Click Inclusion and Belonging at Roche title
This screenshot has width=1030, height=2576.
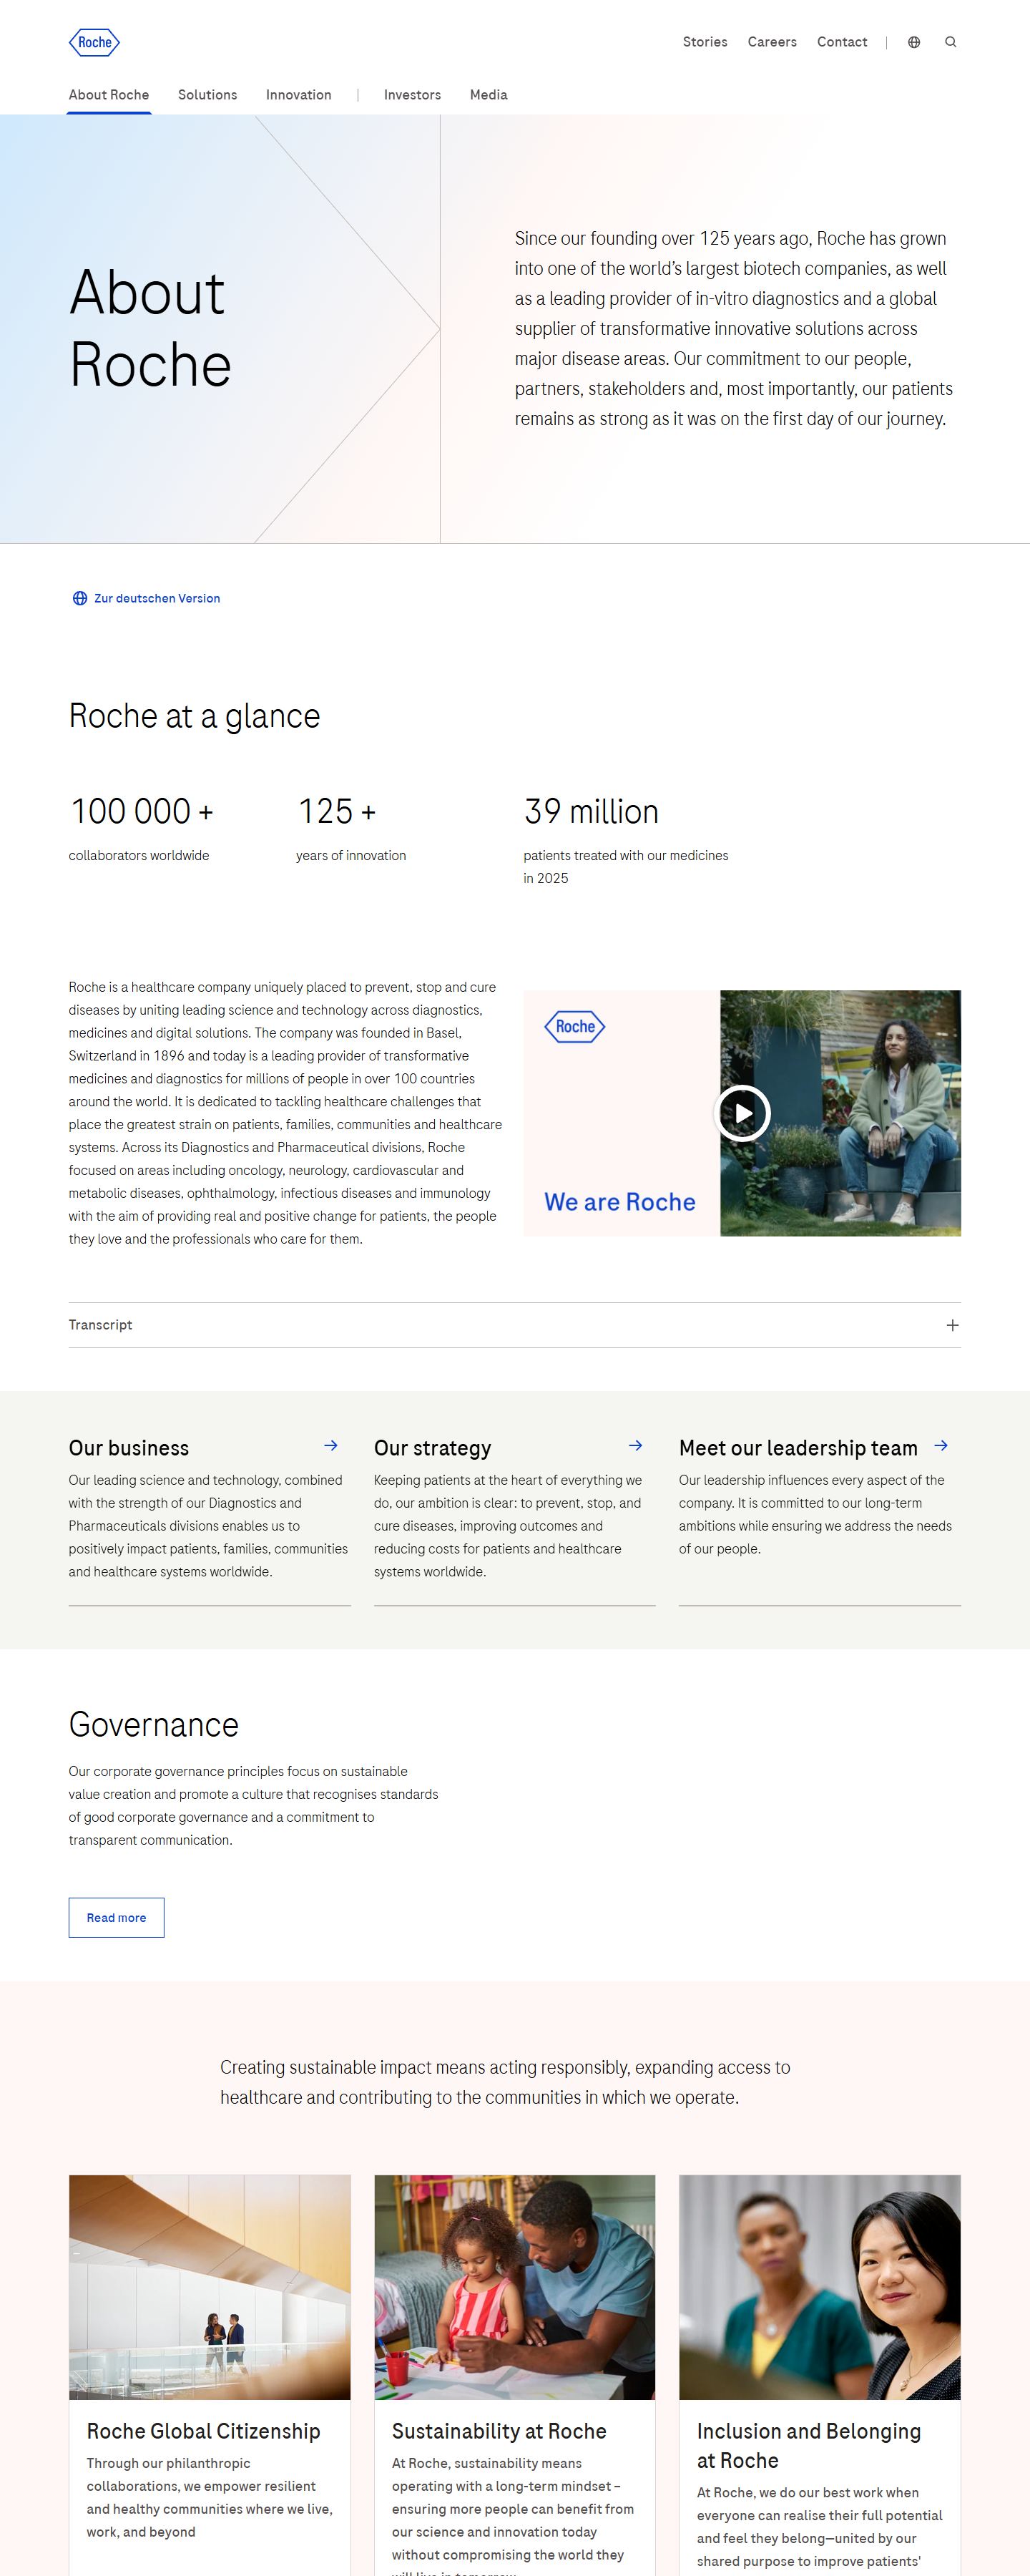[809, 2445]
